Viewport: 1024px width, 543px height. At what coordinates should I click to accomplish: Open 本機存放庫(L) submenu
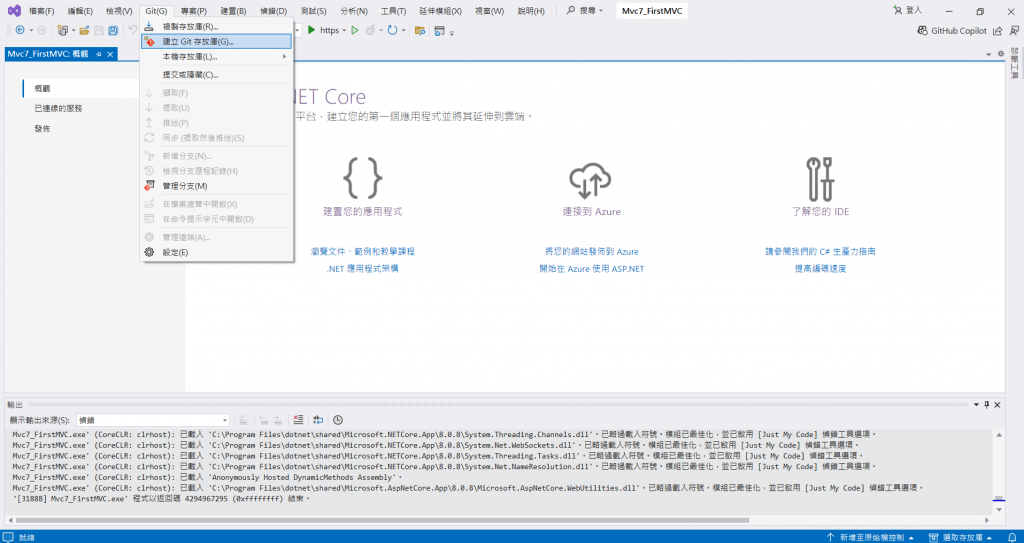tap(216, 57)
